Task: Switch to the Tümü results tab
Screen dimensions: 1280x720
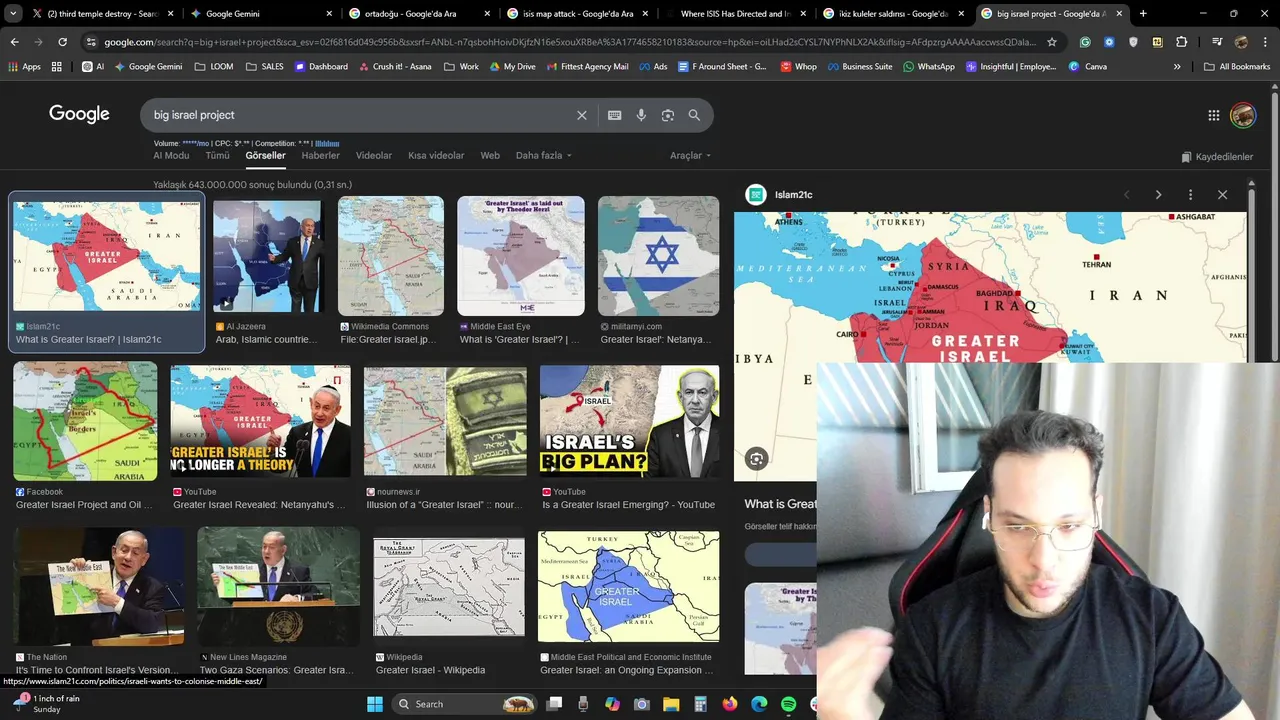Action: click(x=217, y=156)
